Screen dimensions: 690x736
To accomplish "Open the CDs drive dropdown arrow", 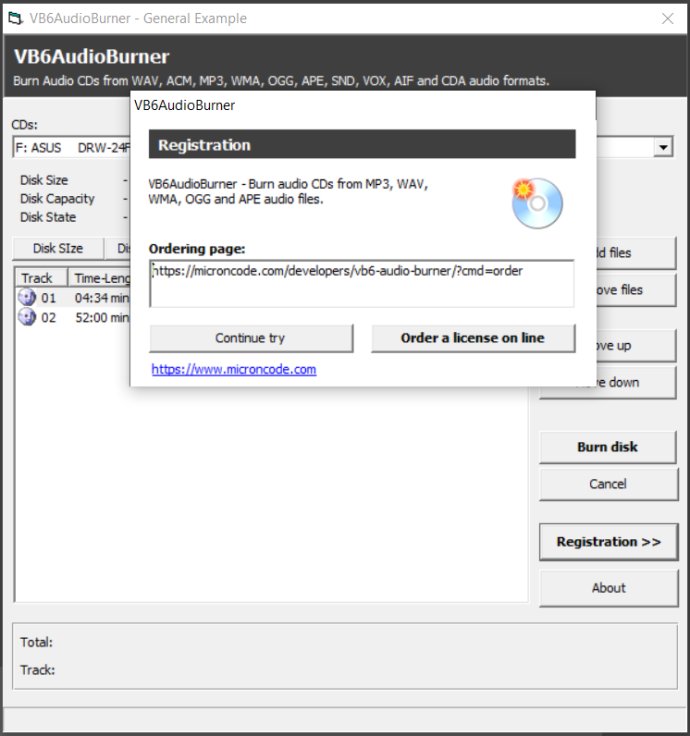I will [663, 147].
